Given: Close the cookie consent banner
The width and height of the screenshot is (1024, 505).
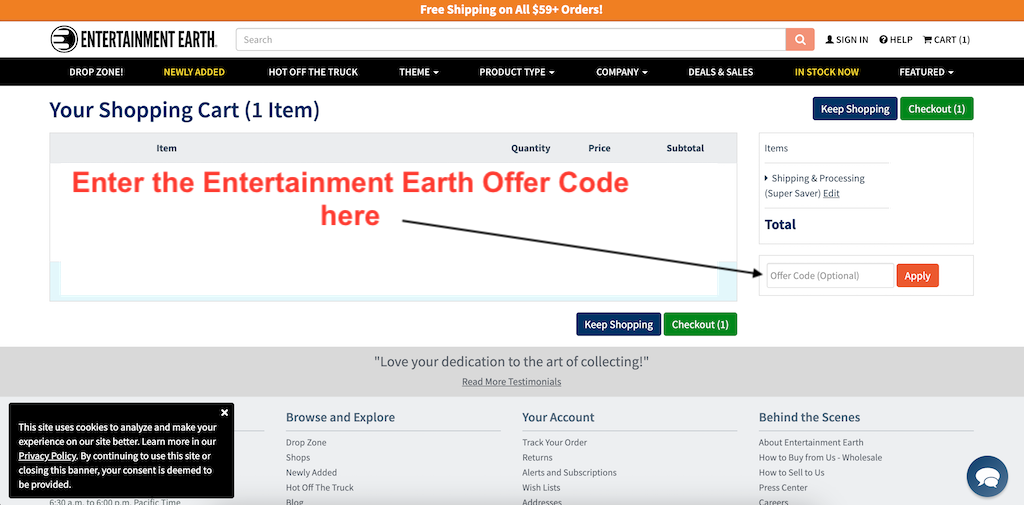Looking at the screenshot, I should (x=224, y=412).
